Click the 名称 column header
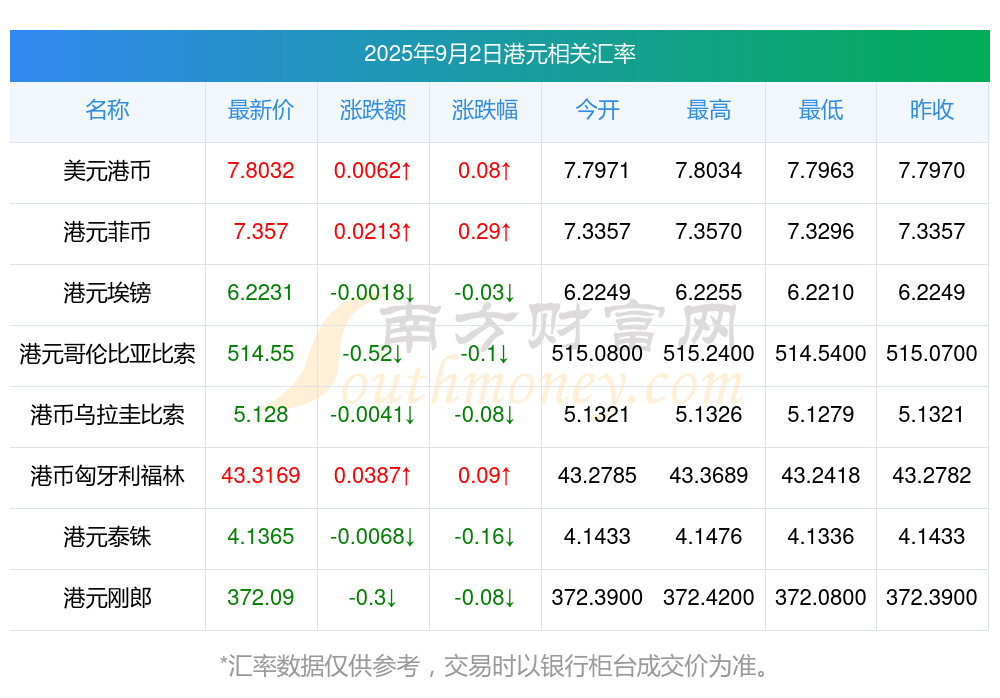 [107, 110]
